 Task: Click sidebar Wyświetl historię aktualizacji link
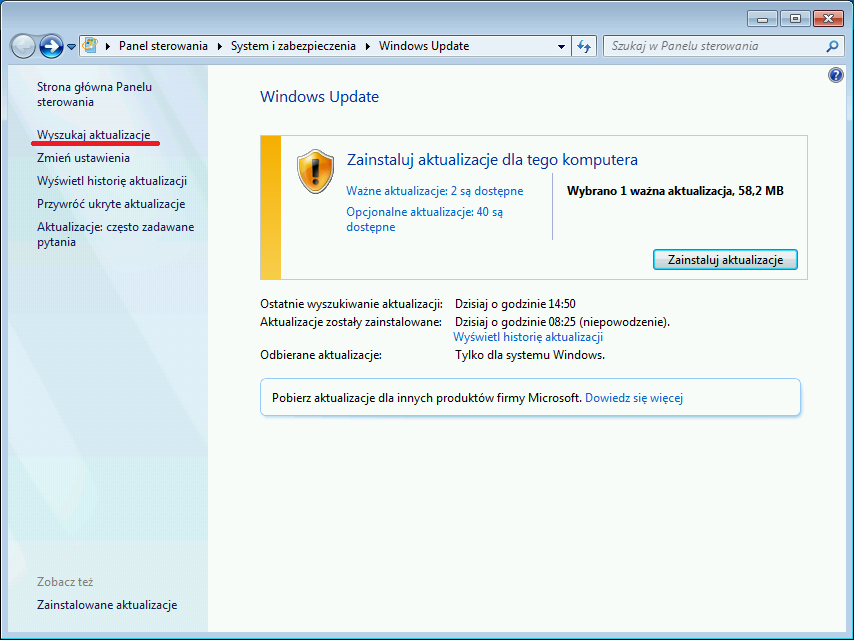pos(112,181)
